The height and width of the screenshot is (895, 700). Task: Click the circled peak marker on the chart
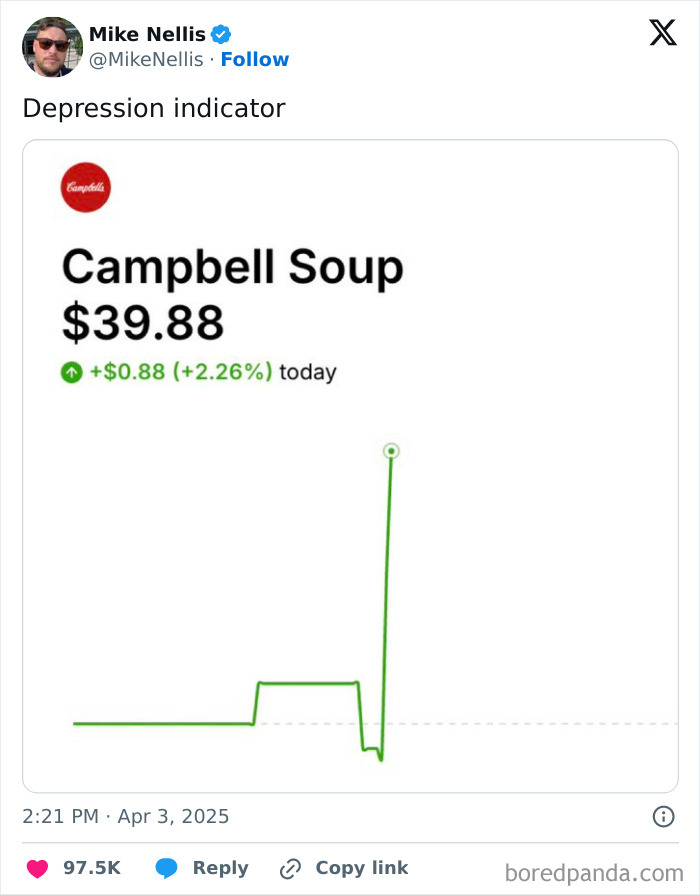tap(390, 452)
